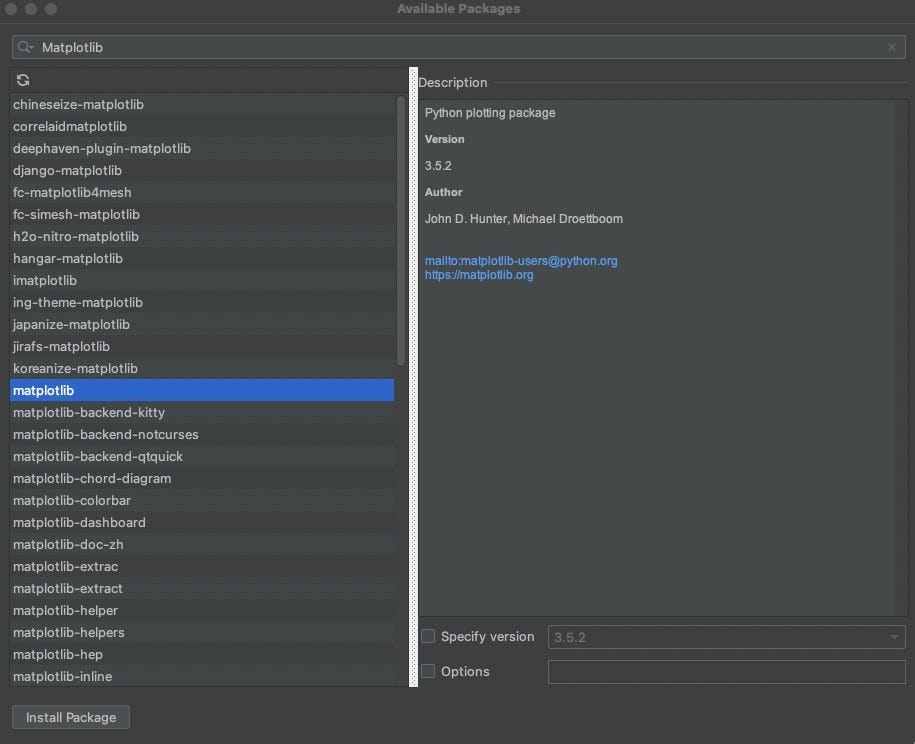The width and height of the screenshot is (915, 744).
Task: Select the matplotlib-colorbar package
Action: 202,501
